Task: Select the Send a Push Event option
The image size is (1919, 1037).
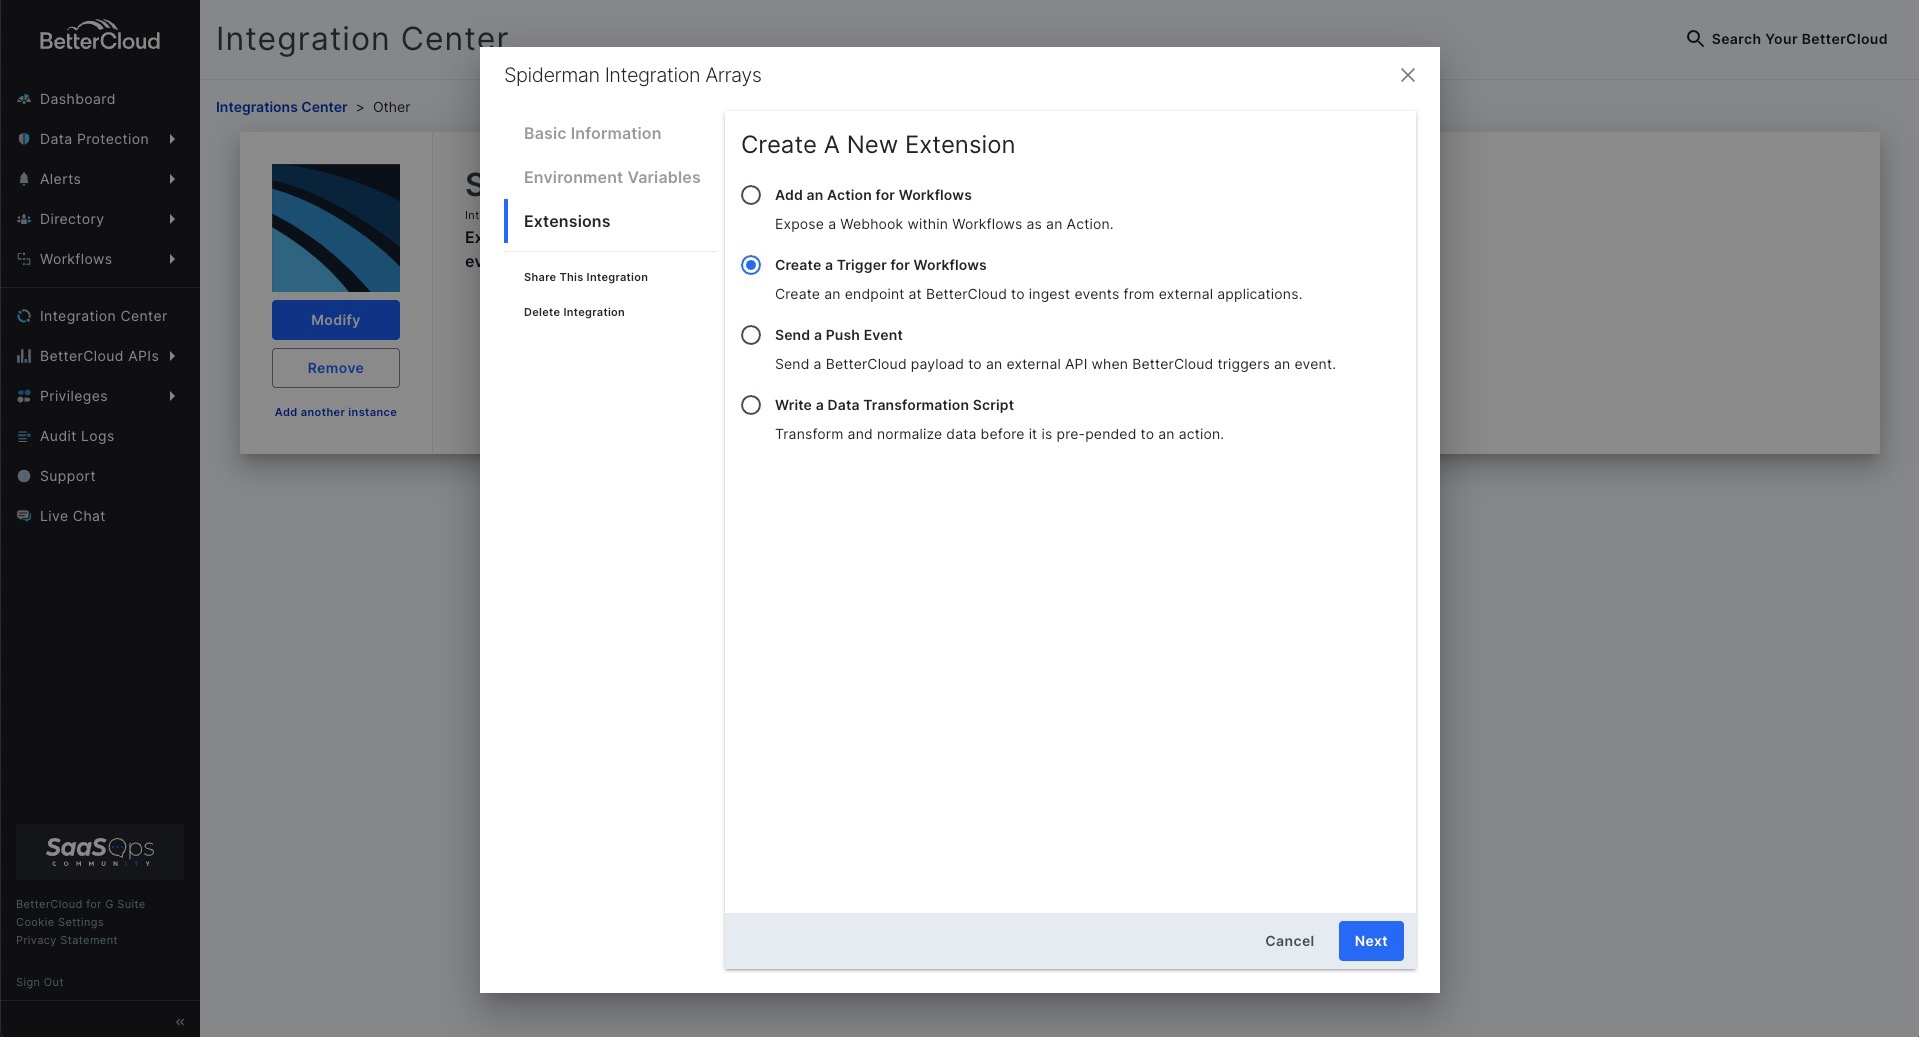Action: [x=751, y=335]
